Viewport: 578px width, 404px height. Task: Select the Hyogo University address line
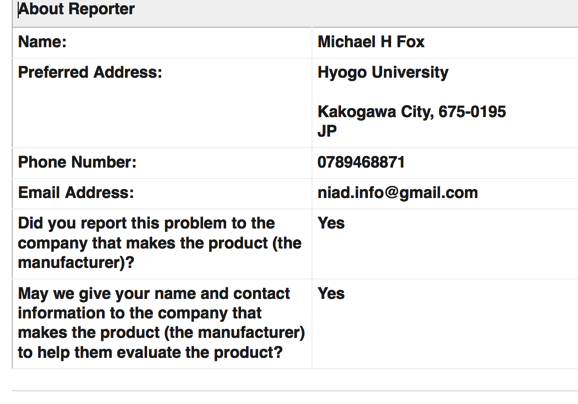click(383, 72)
